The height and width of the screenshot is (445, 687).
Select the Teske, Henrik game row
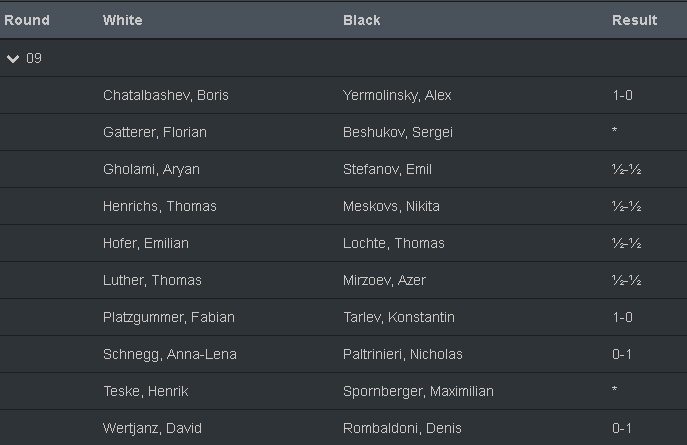pos(146,391)
